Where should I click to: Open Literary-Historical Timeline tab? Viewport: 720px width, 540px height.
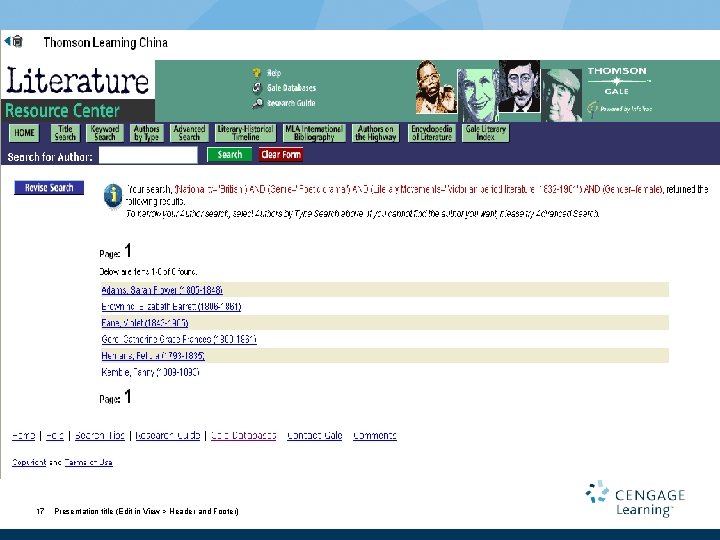(246, 133)
